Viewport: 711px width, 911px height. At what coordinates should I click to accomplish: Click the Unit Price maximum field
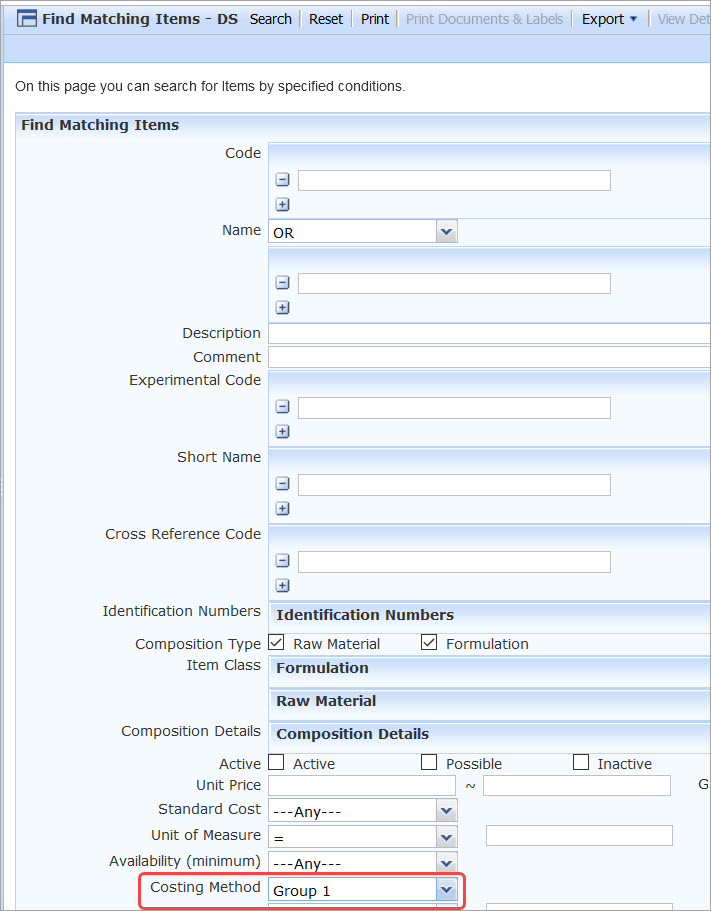(x=577, y=785)
